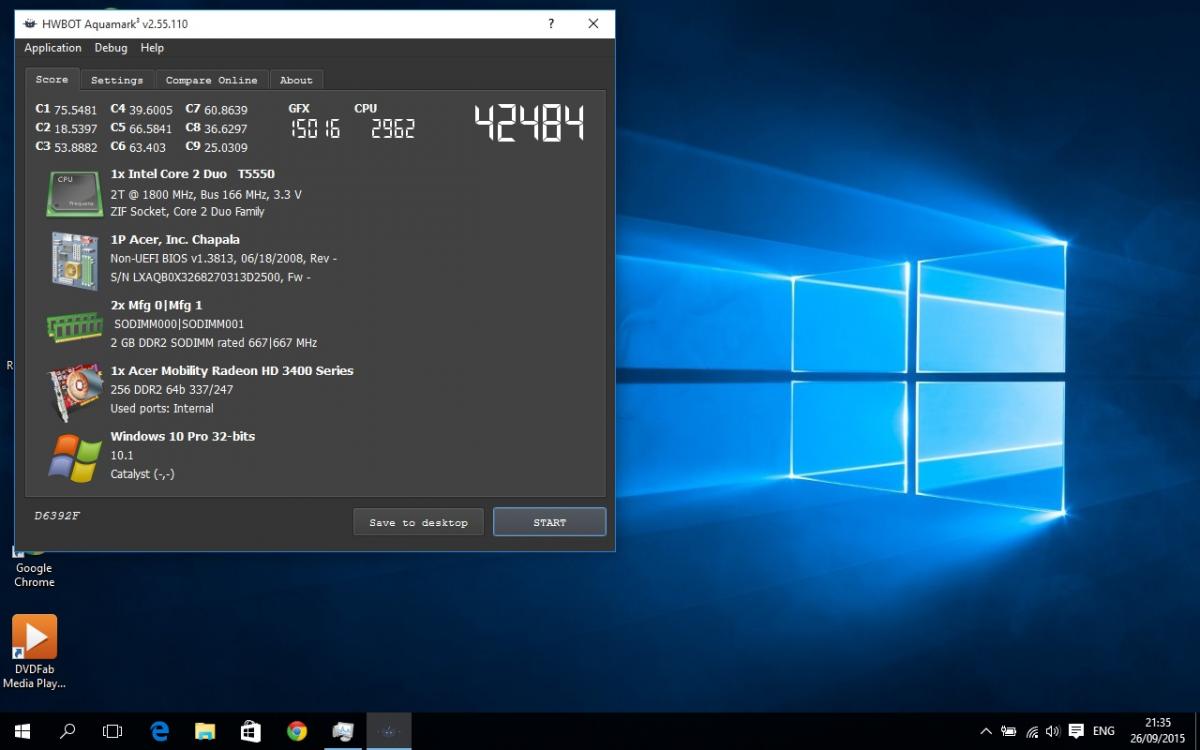Click the 'Non-UEFI BIOS v1.3813' line
Viewport: 1200px width, 750px height.
coord(223,258)
